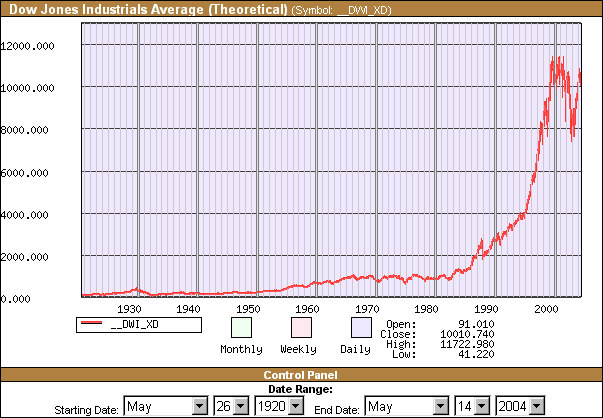Click the 1990 x-axis label

pyautogui.click(x=486, y=309)
